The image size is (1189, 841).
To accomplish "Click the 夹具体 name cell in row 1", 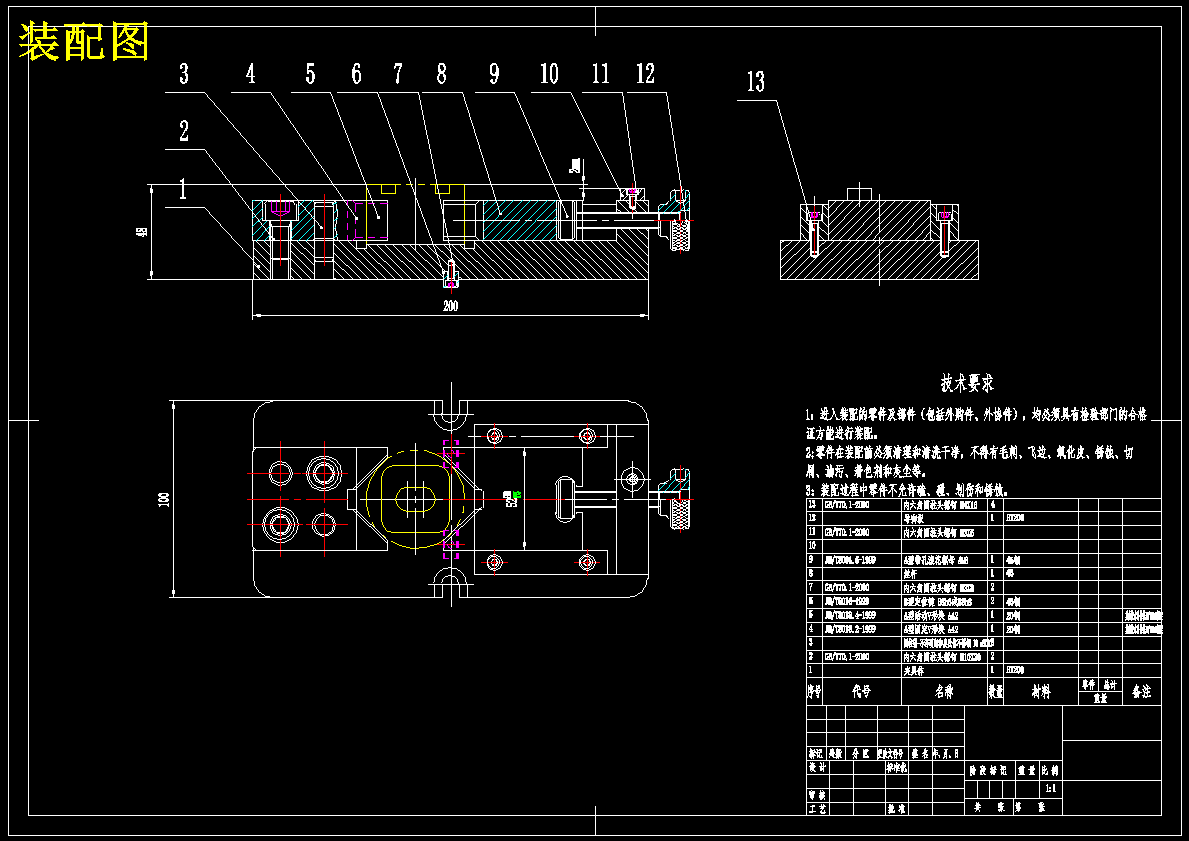I will (x=914, y=671).
